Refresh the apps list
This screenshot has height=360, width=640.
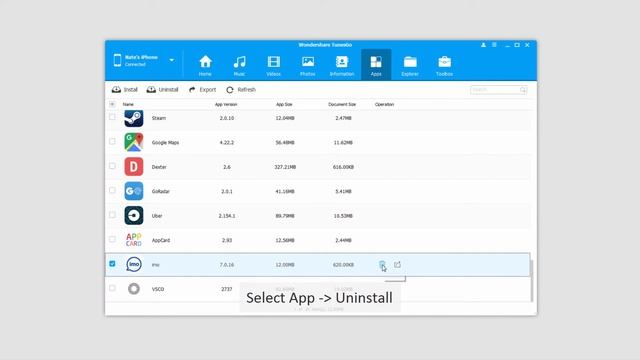coord(241,90)
